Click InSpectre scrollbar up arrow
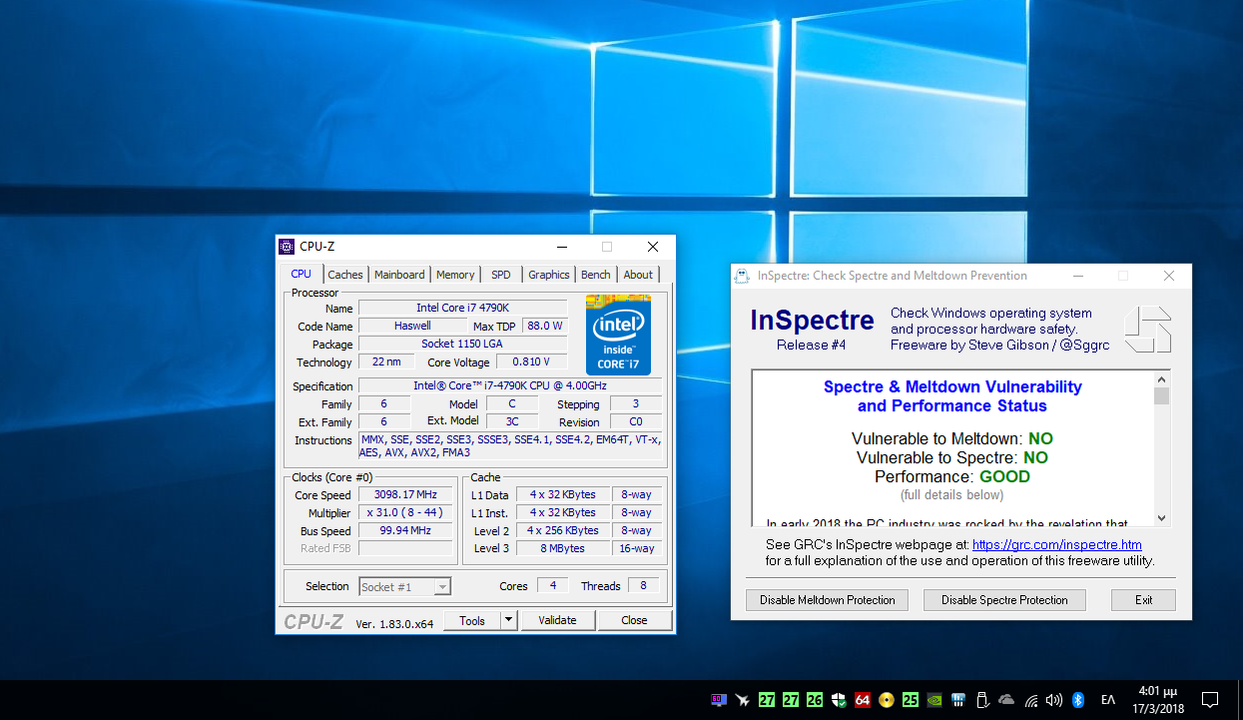Viewport: 1243px width, 720px height. point(1161,380)
